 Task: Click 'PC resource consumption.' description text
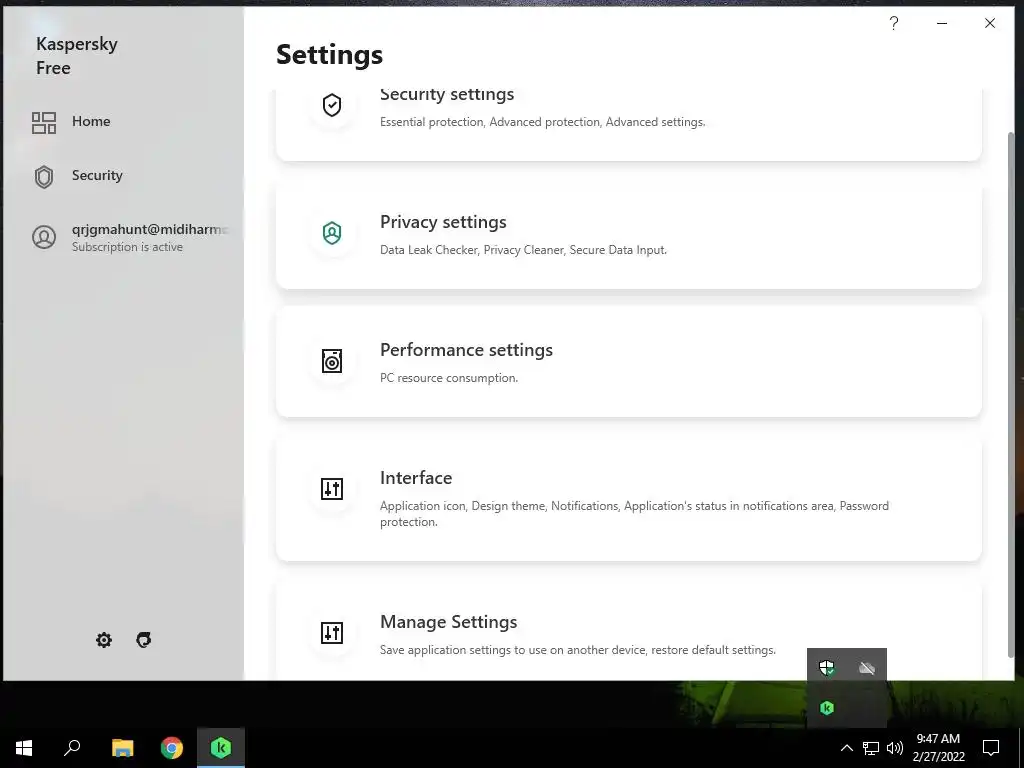tap(449, 378)
